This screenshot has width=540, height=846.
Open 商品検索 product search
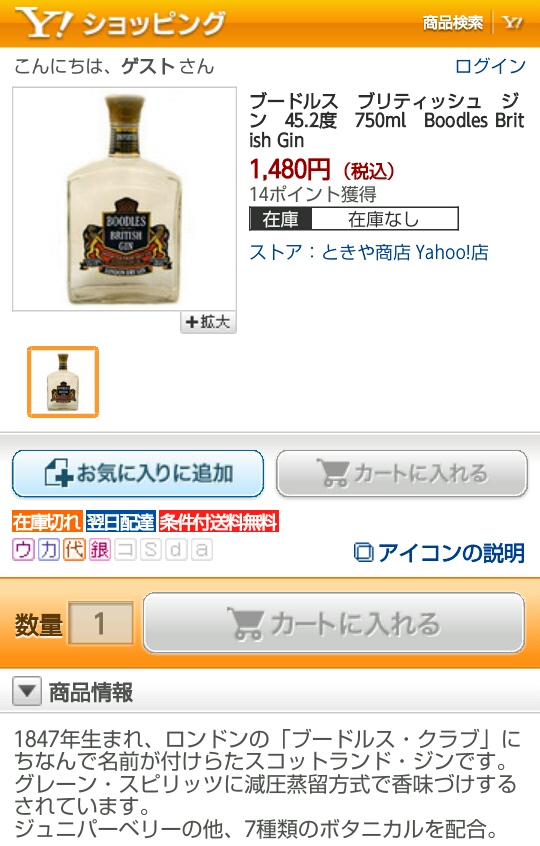click(452, 23)
